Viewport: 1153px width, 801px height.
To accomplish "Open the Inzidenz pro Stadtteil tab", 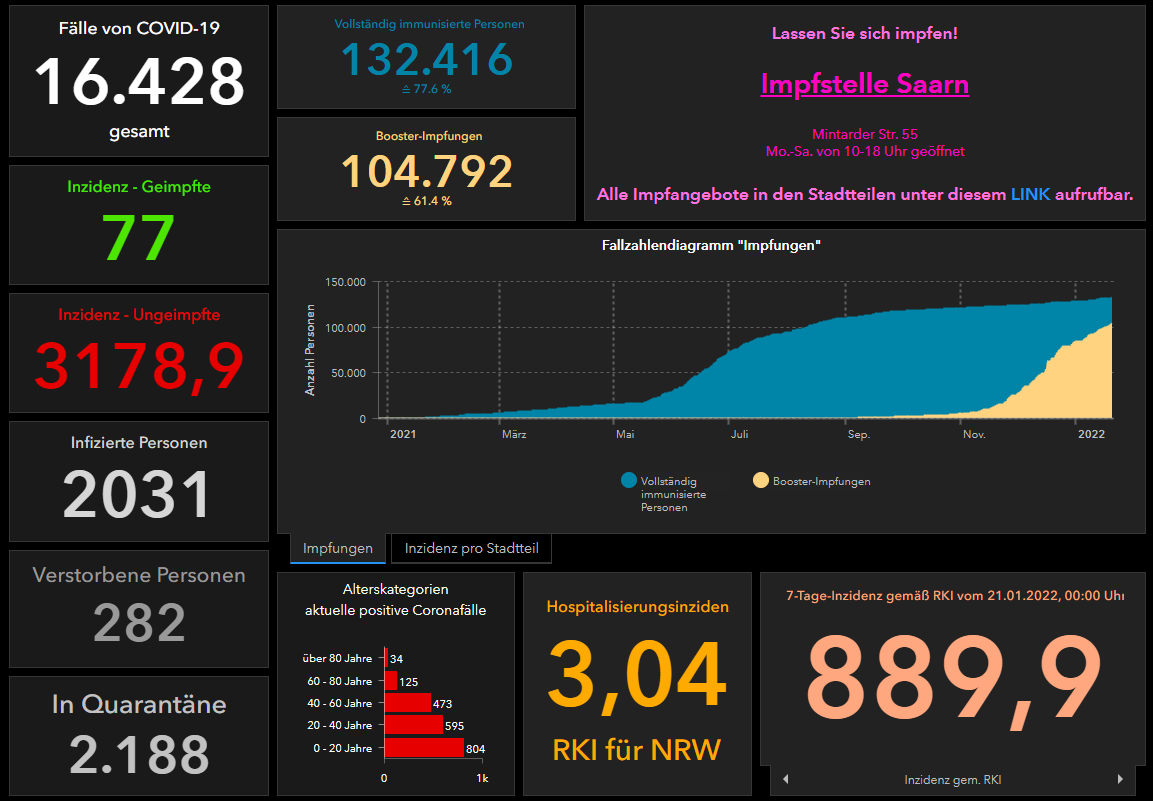I will point(471,549).
